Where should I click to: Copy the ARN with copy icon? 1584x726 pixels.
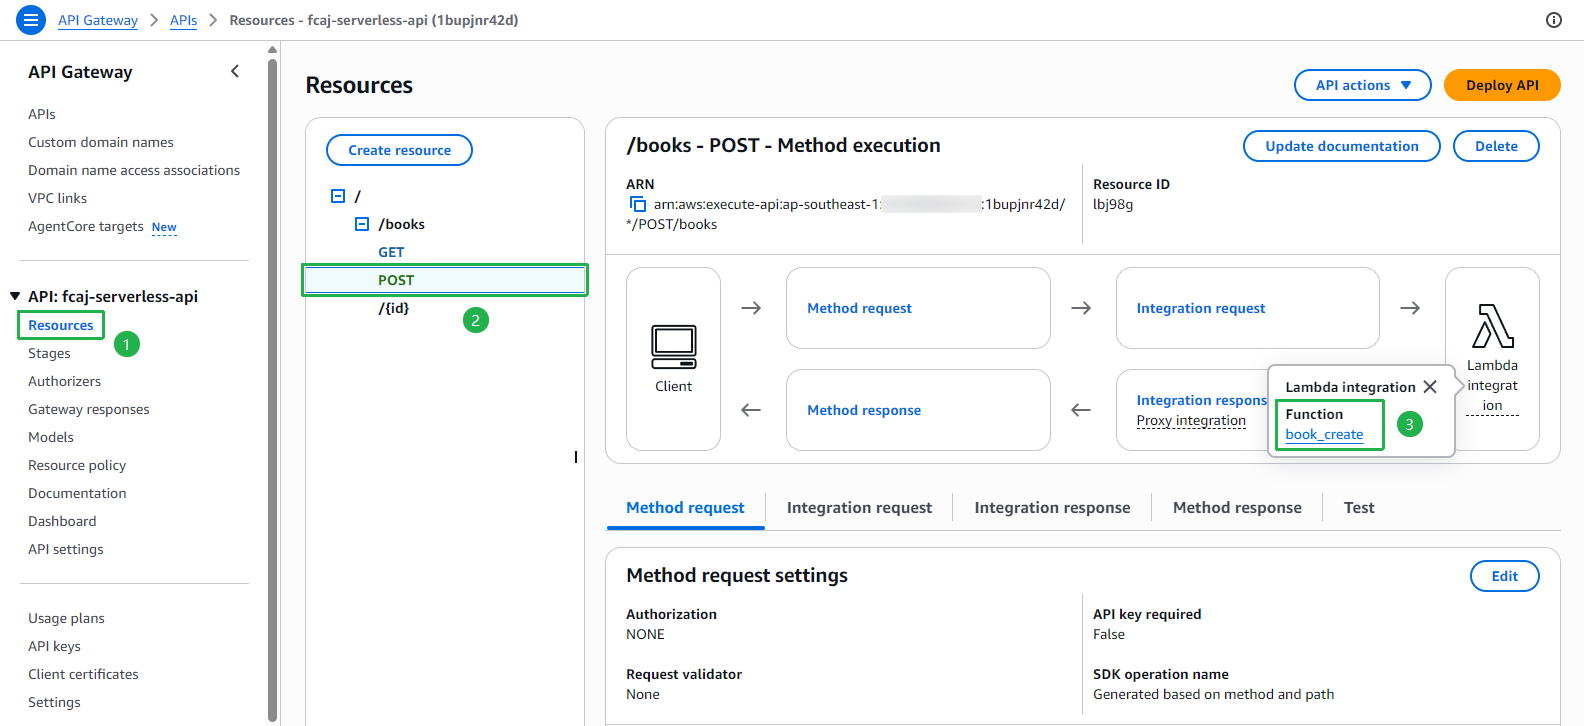click(637, 204)
